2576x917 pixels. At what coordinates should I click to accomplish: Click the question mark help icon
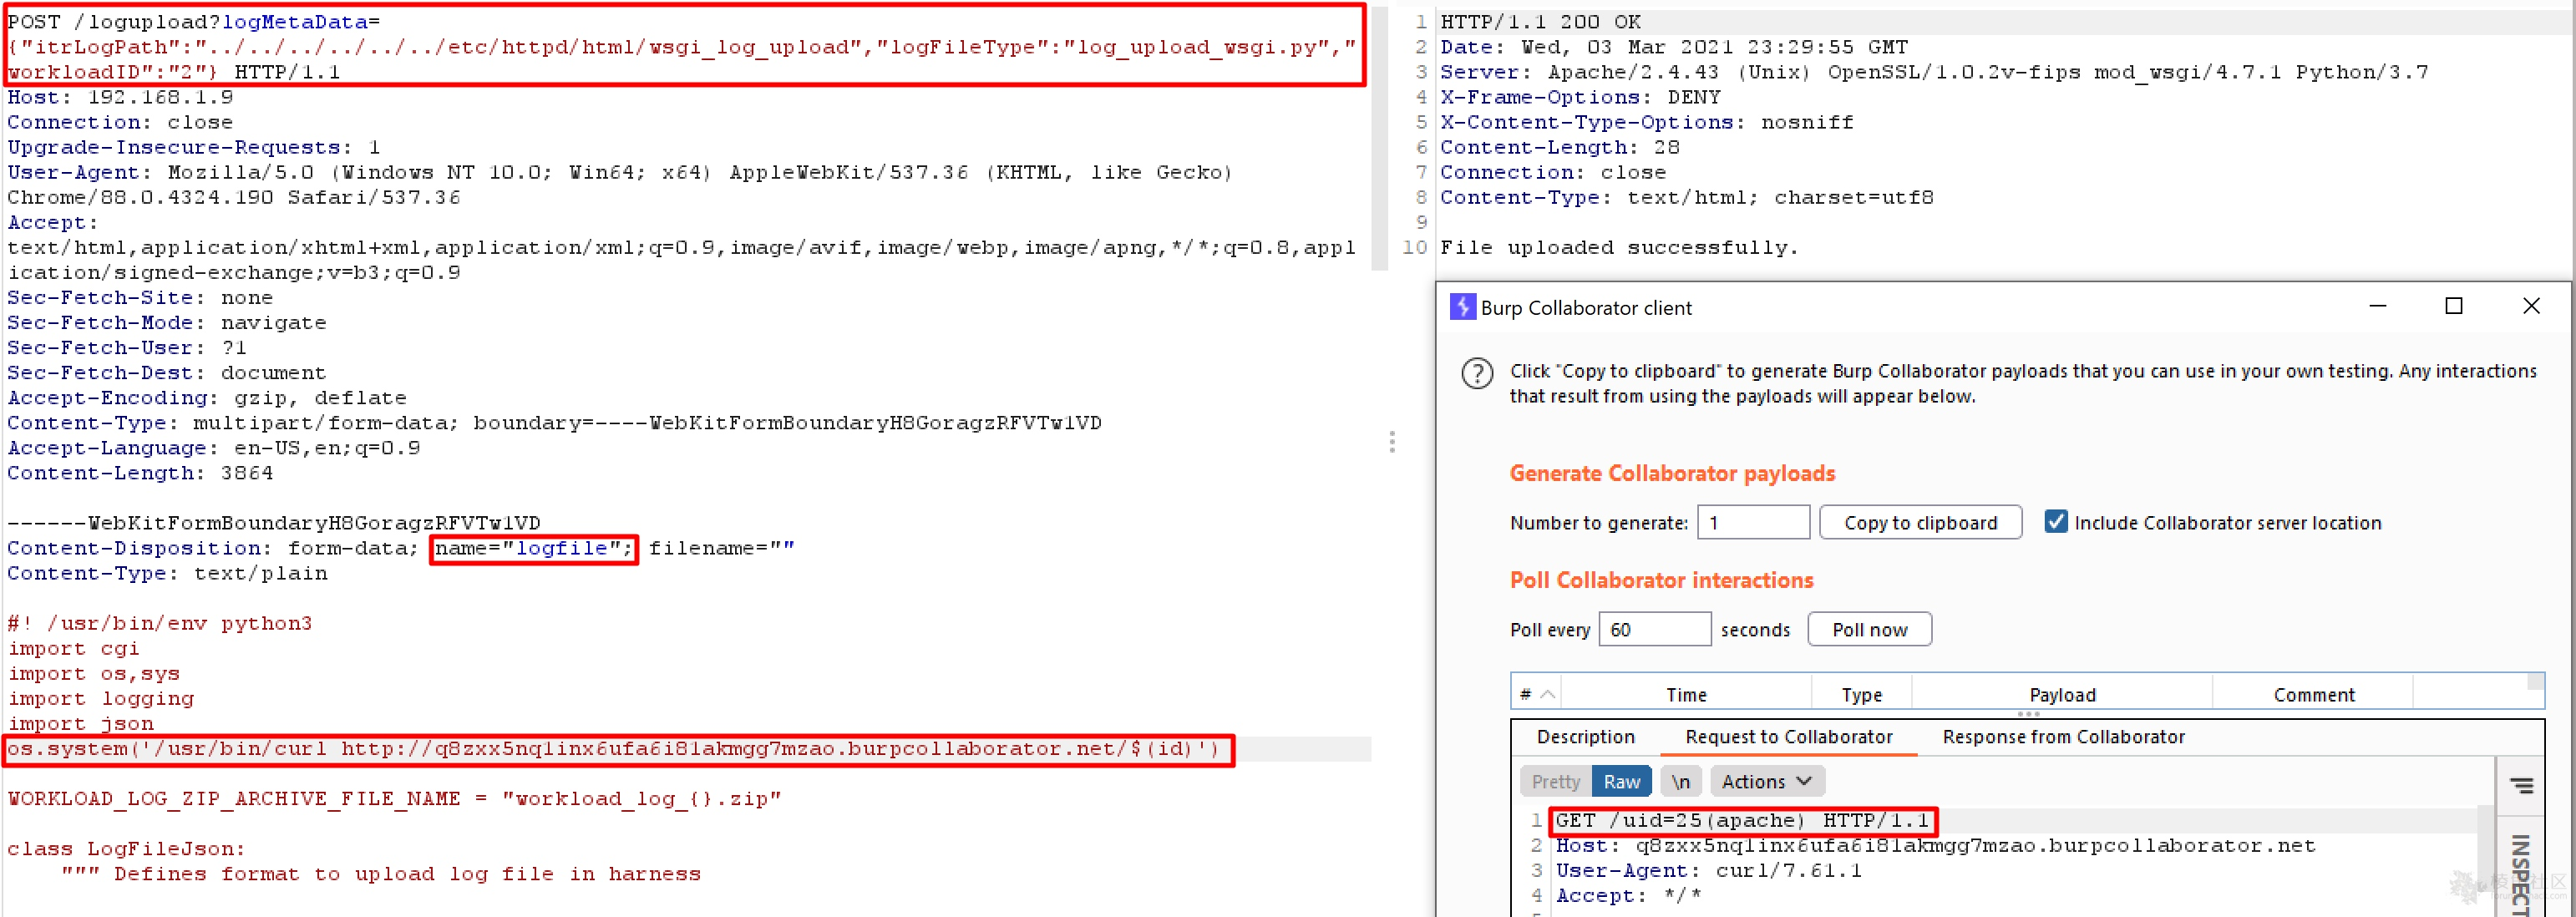coord(1477,374)
